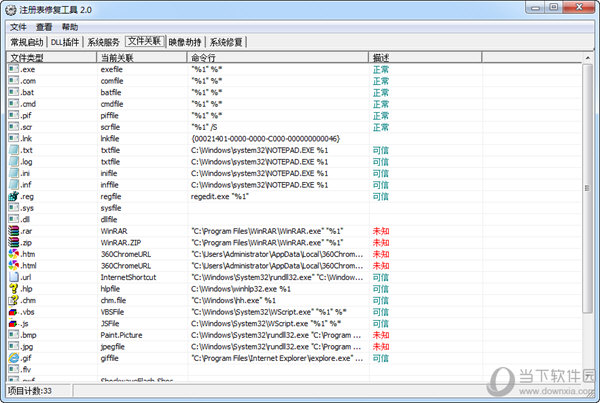
Task: Click the .reg registry icon
Action: [x=14, y=196]
